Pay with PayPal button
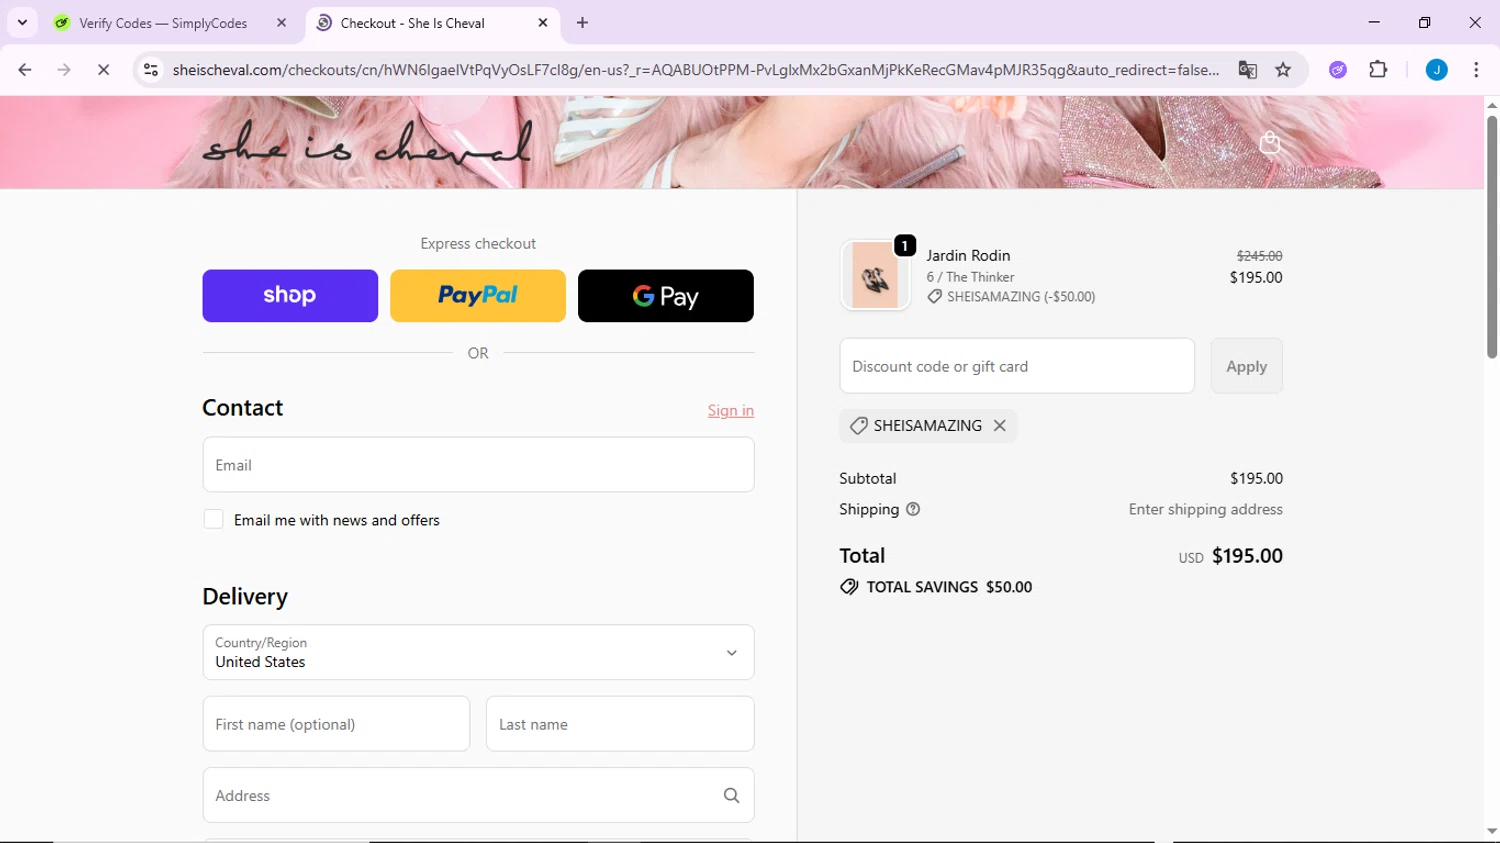 coord(478,296)
